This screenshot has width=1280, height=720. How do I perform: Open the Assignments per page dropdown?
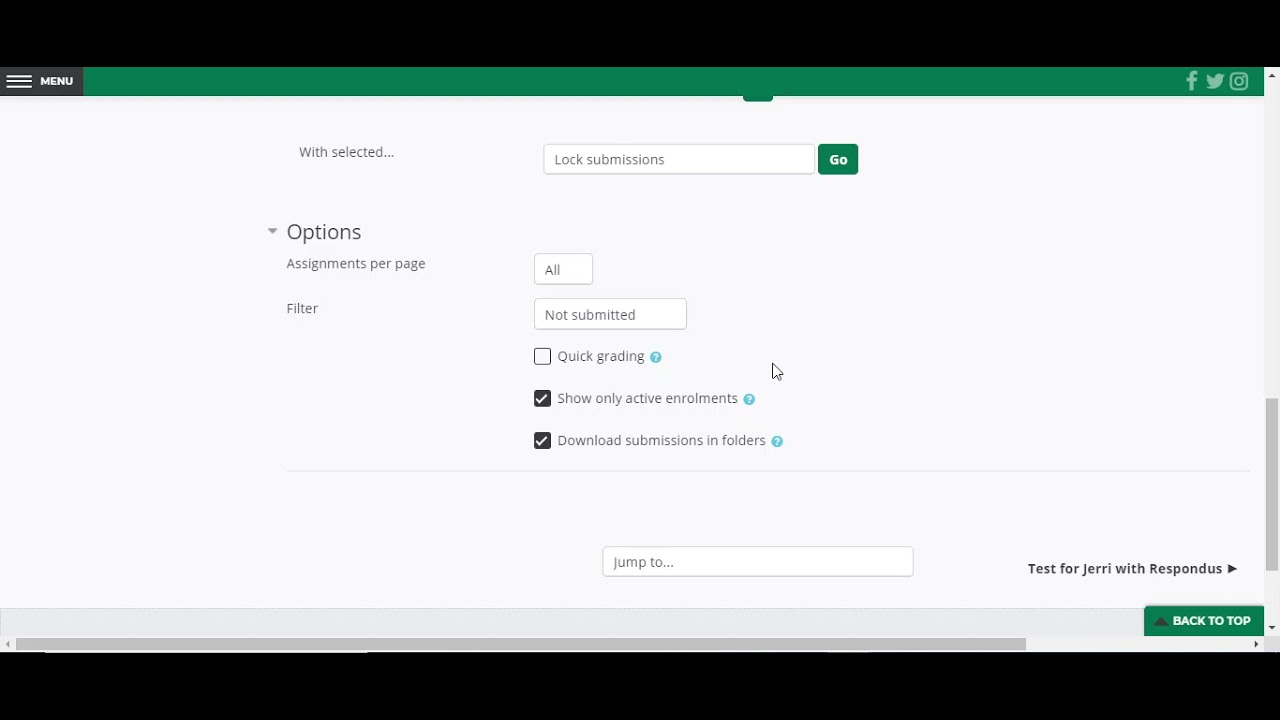pyautogui.click(x=563, y=269)
